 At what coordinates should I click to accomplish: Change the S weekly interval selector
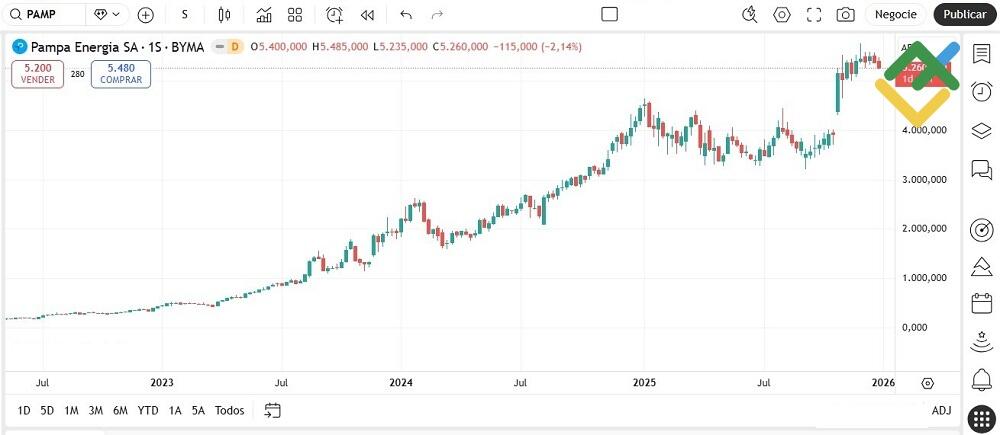185,14
